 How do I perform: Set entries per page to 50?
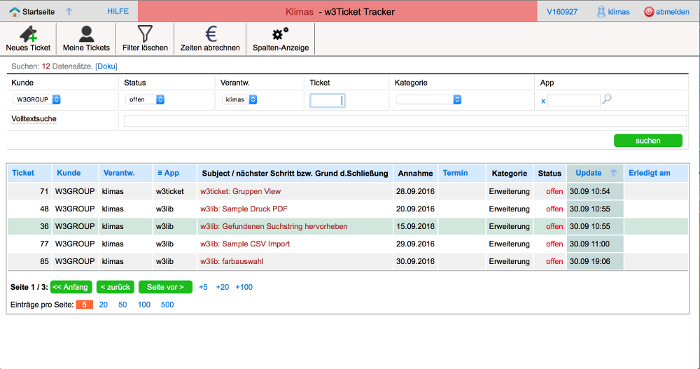[x=122, y=305]
